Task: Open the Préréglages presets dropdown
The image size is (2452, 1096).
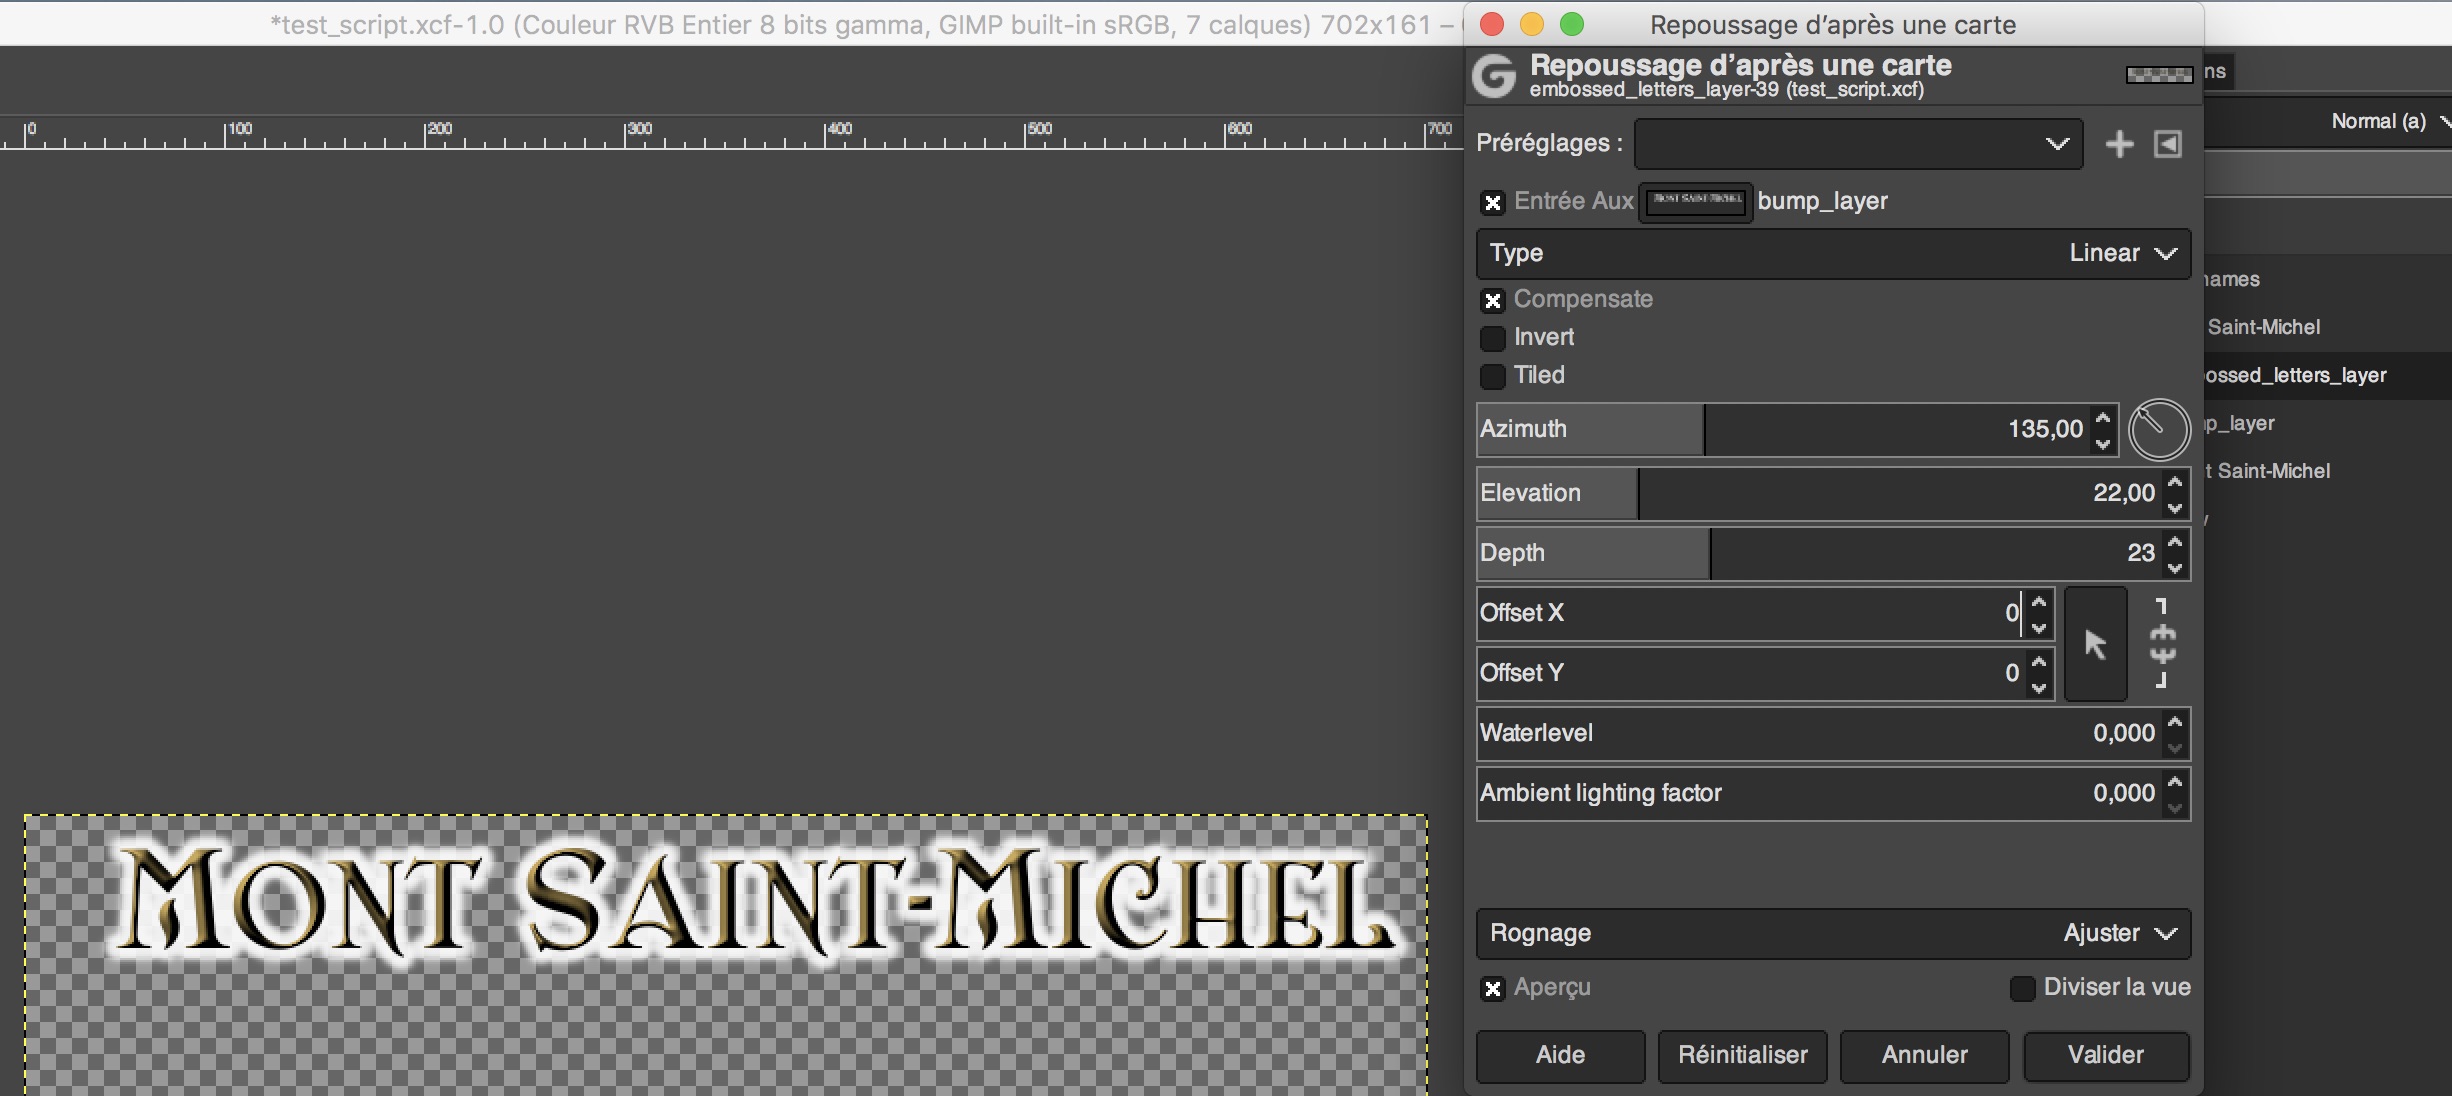Action: coord(1858,144)
